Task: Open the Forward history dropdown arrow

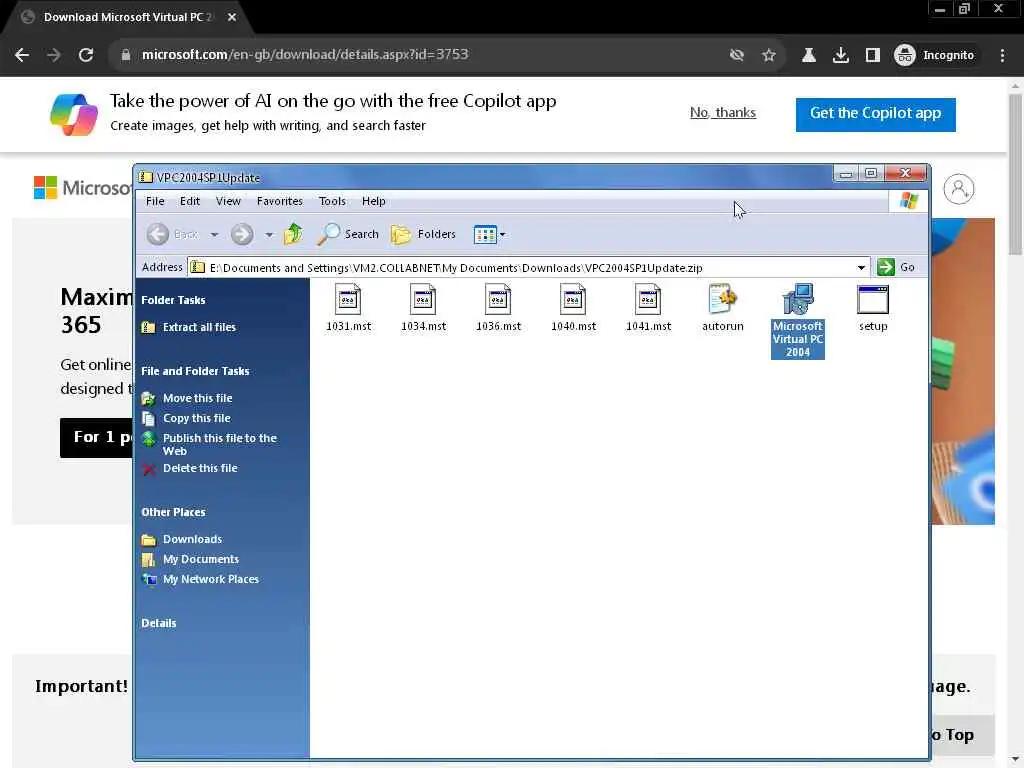Action: point(269,234)
